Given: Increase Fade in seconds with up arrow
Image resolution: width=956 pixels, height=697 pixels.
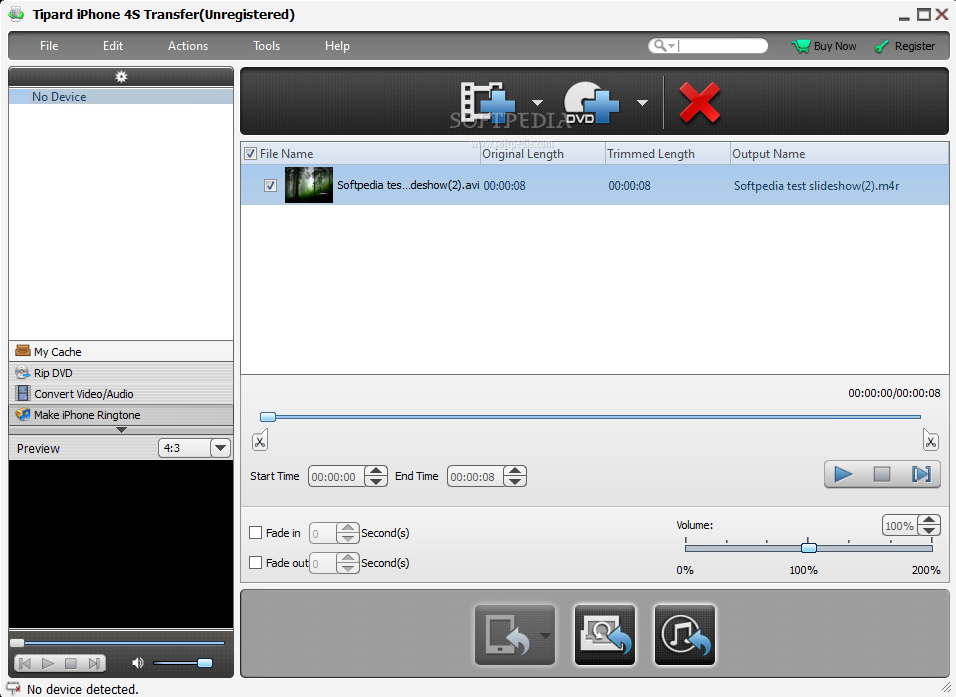Looking at the screenshot, I should coord(348,528).
